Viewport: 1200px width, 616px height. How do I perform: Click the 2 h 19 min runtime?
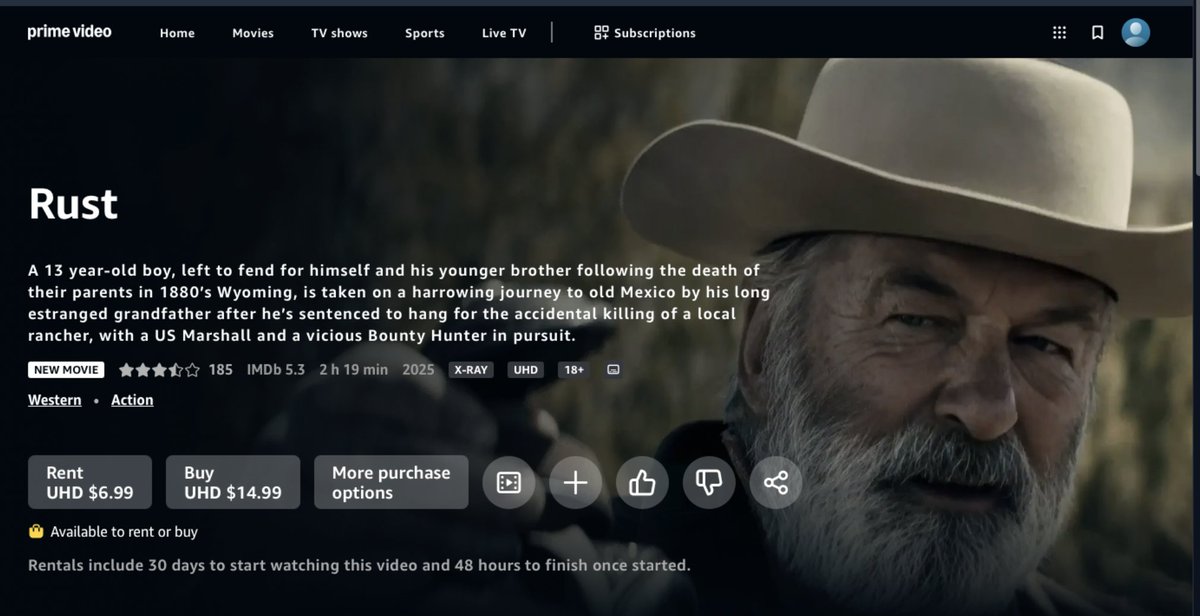coord(353,370)
